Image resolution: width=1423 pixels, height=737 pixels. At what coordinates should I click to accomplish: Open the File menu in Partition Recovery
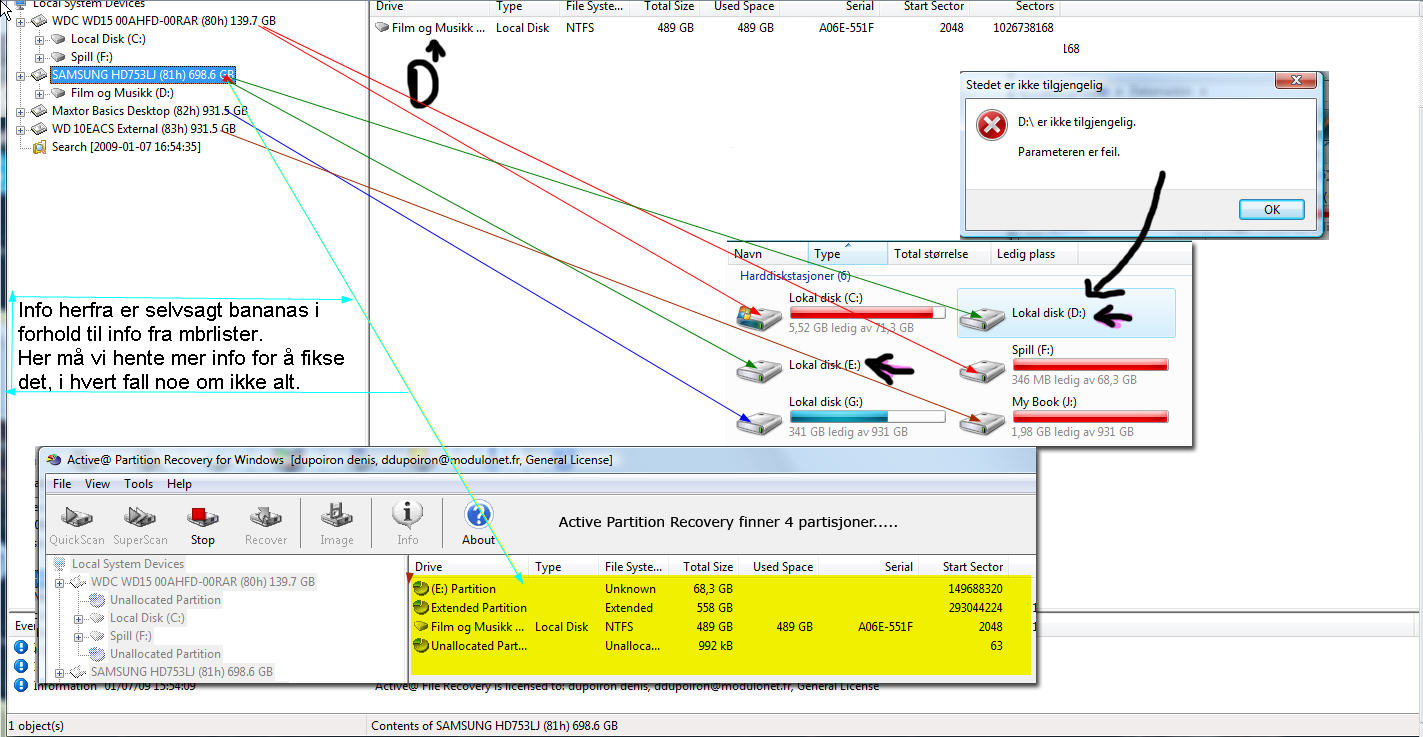coord(62,484)
